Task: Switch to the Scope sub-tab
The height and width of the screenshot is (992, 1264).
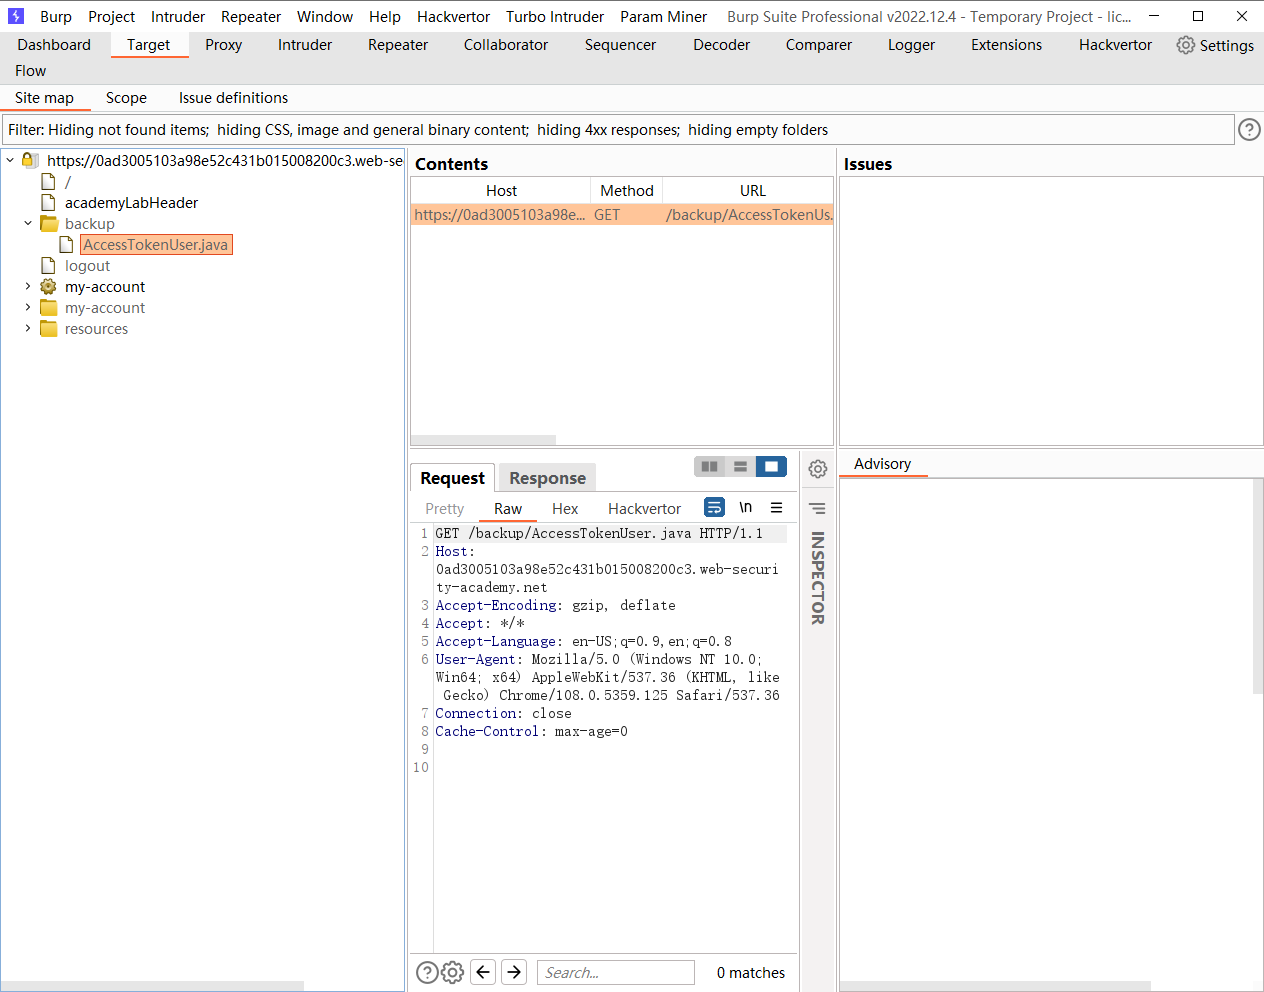Action: pyautogui.click(x=126, y=98)
